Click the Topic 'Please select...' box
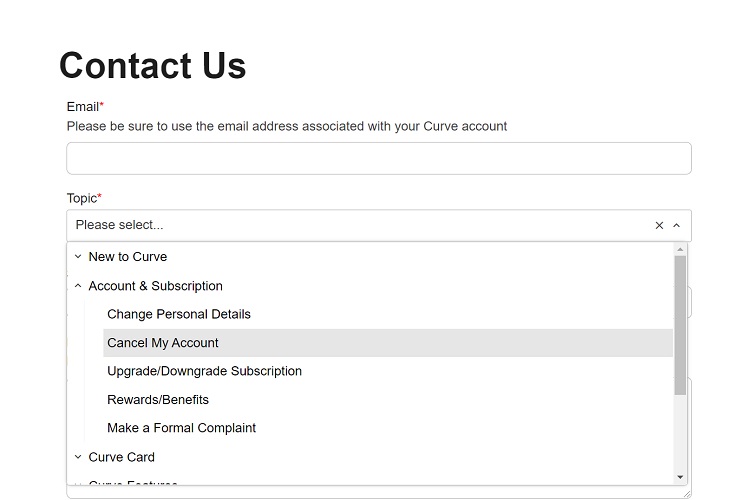Image resolution: width=752 pixels, height=500 pixels. [350, 226]
